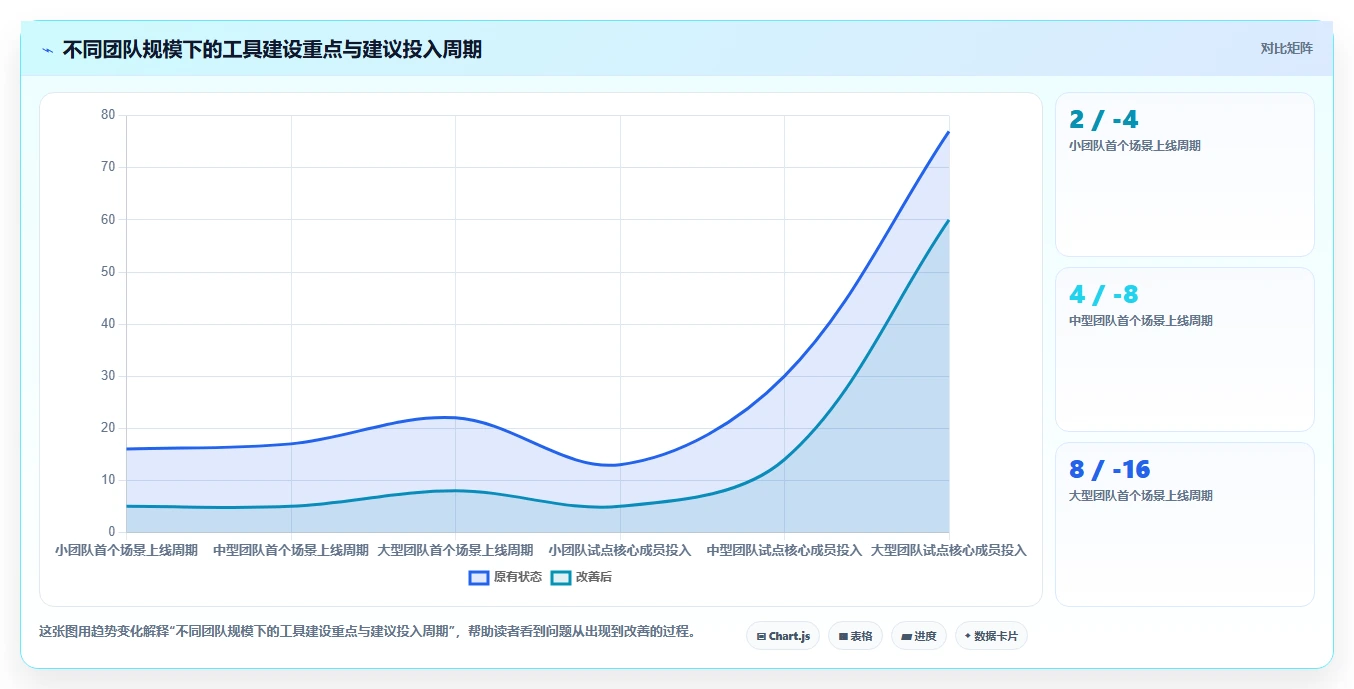Click the 改善后 legend label

594,577
